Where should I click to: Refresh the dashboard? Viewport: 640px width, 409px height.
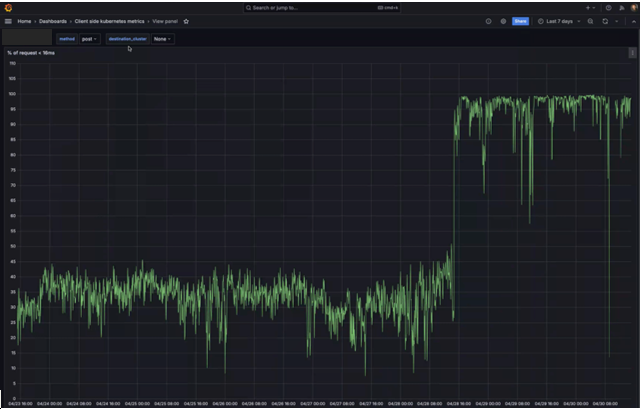[x=605, y=21]
